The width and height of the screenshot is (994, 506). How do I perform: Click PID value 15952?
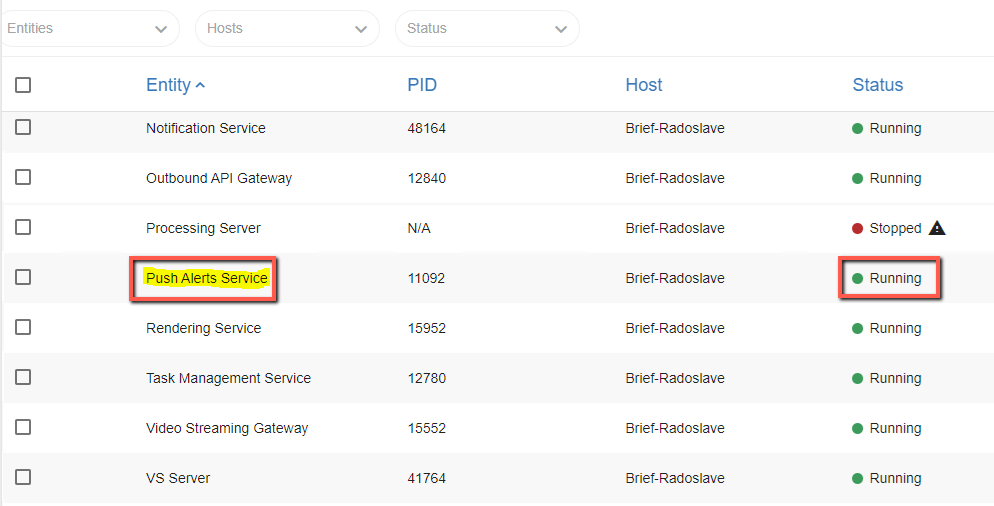tap(427, 328)
